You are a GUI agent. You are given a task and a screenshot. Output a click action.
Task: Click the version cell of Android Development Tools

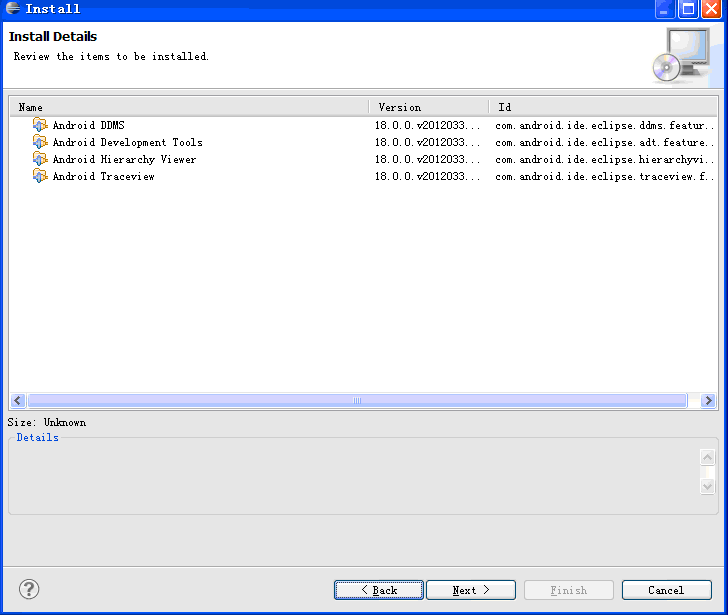(x=428, y=142)
